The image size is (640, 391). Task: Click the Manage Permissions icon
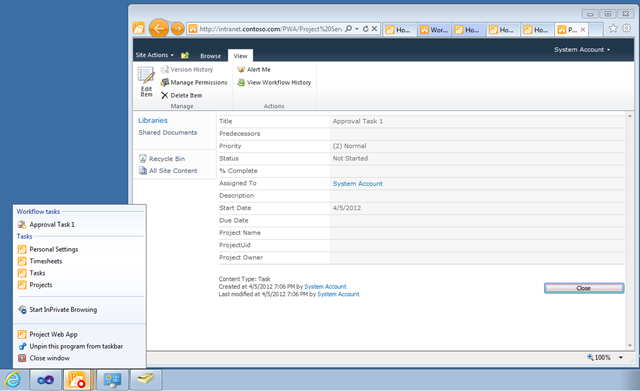point(165,82)
